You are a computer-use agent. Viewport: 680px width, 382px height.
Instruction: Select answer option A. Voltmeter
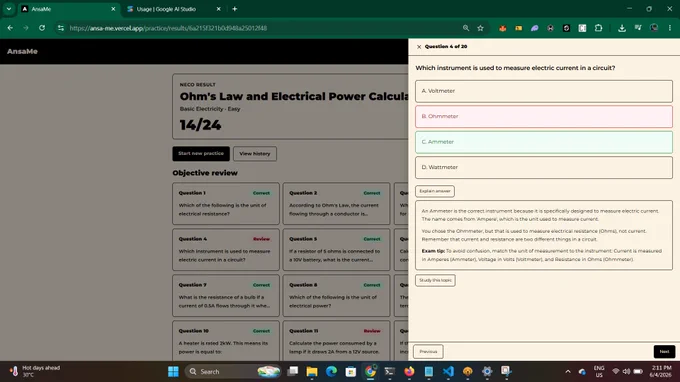tap(544, 91)
